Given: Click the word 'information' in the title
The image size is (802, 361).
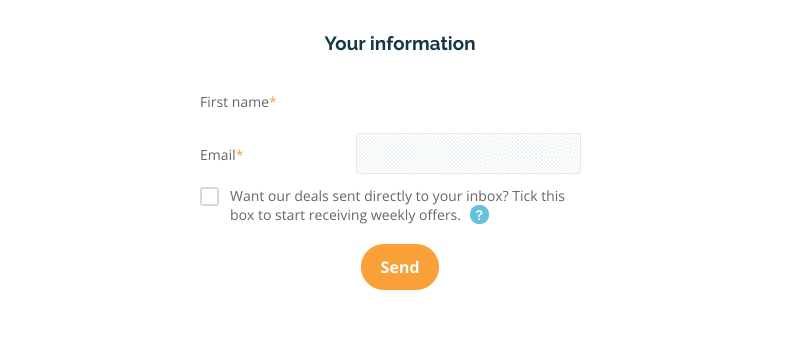Looking at the screenshot, I should (422, 43).
